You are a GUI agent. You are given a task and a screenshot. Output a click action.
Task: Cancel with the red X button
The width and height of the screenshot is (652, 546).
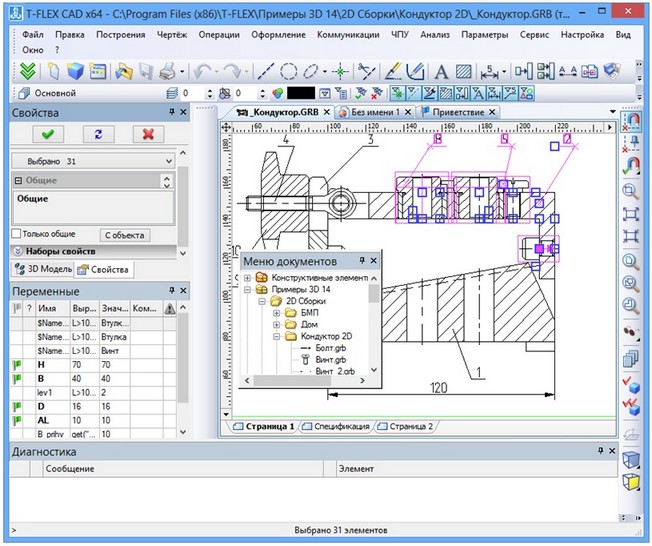point(148,134)
